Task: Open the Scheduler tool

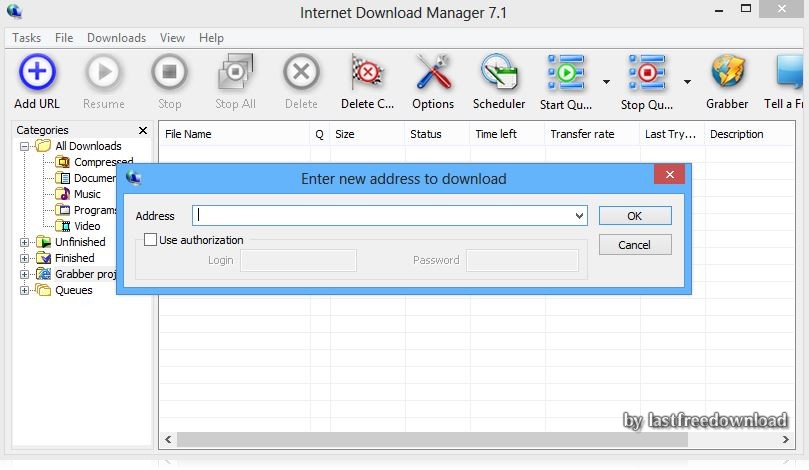Action: (499, 72)
